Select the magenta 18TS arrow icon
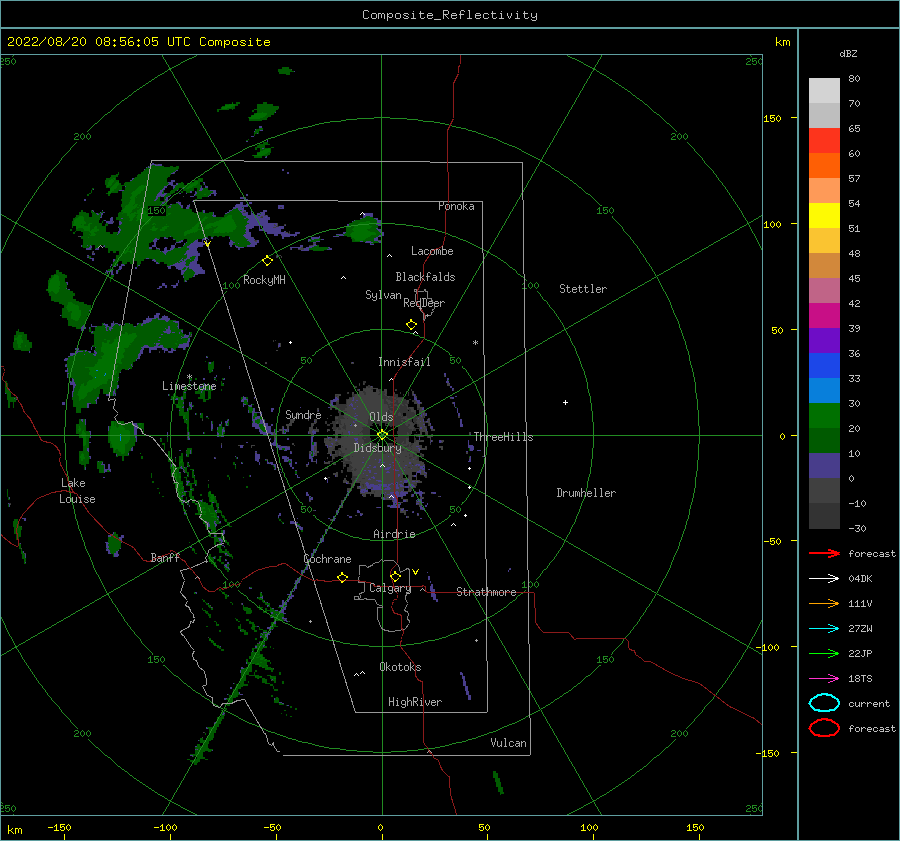This screenshot has height=841, width=900. tap(824, 679)
